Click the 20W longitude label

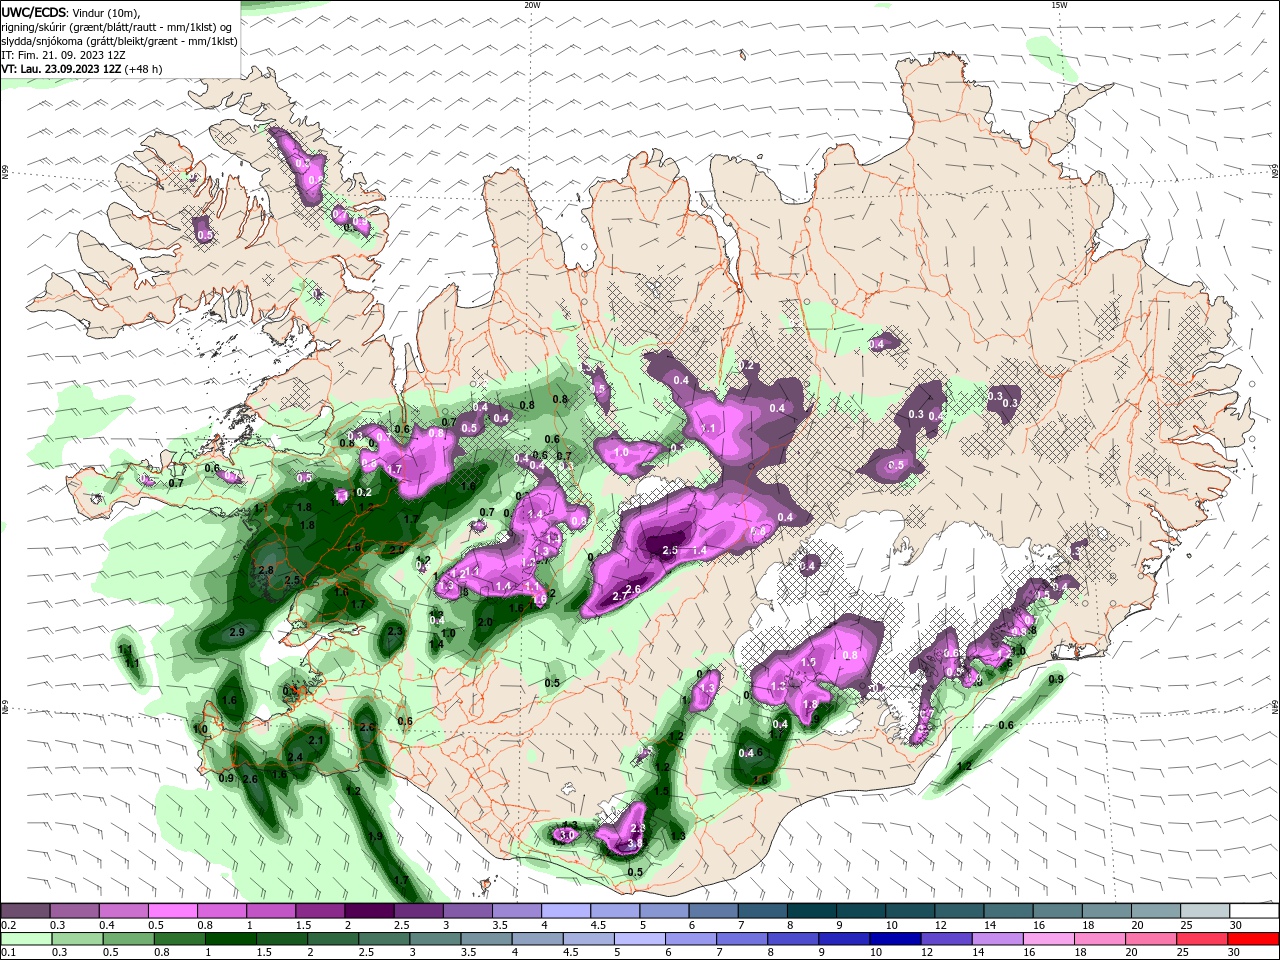click(x=532, y=5)
